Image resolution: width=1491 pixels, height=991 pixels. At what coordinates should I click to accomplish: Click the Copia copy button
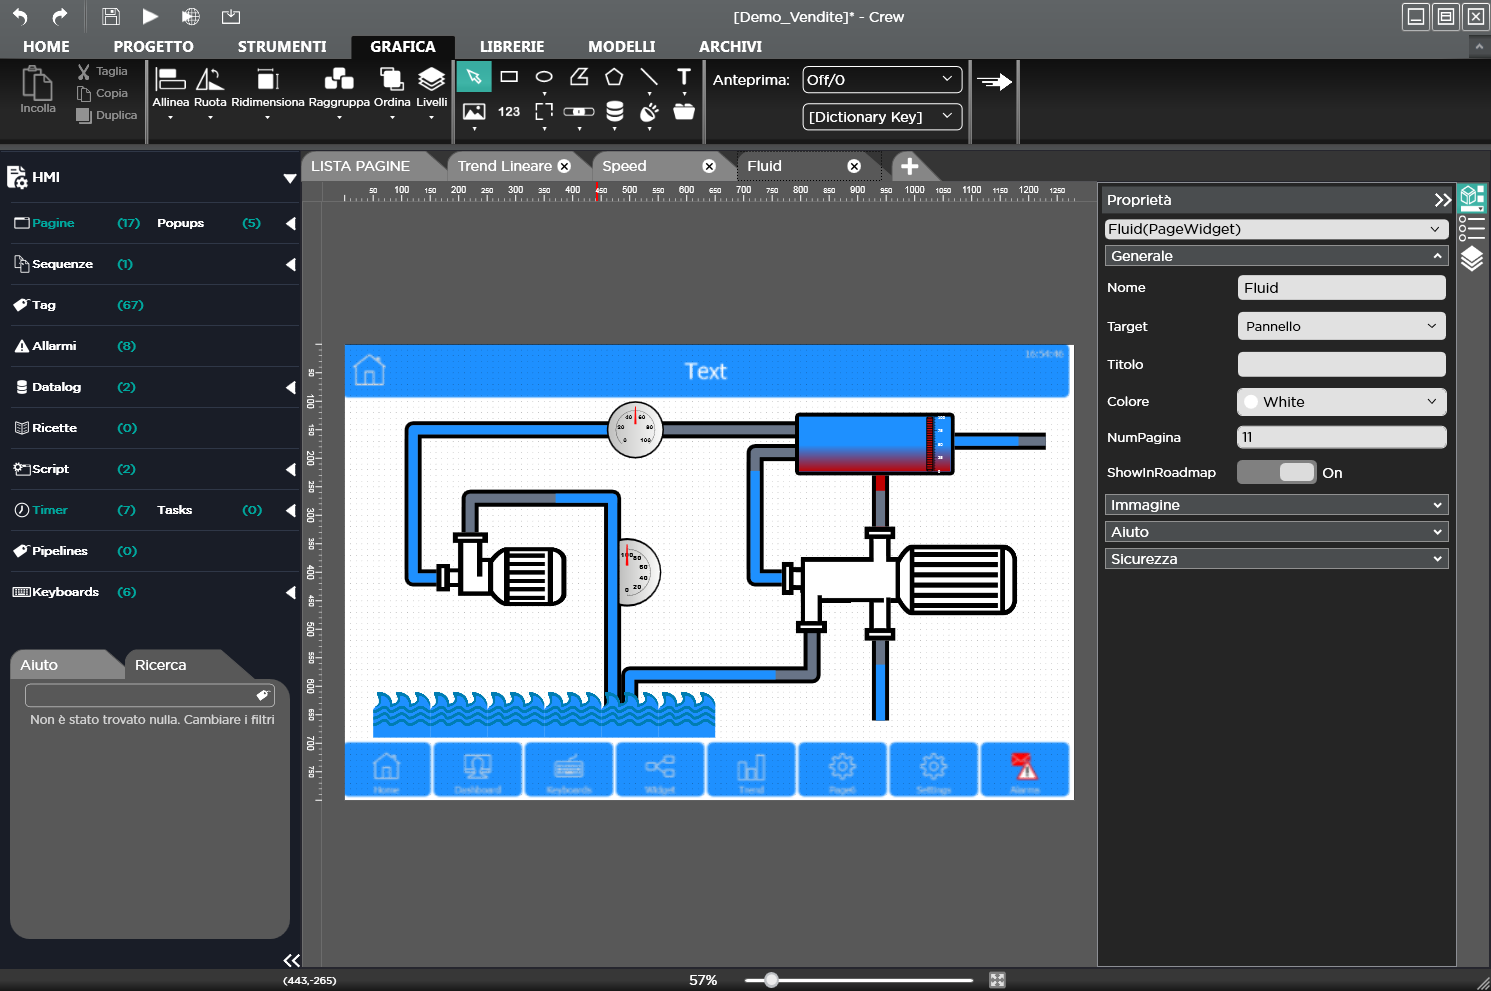(x=103, y=93)
